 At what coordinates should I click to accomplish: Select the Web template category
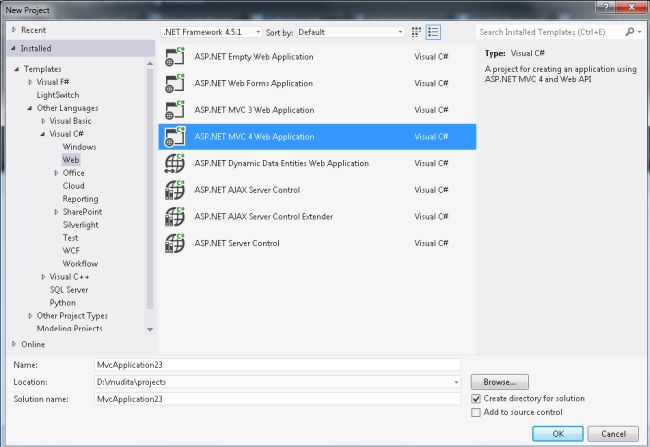point(71,160)
